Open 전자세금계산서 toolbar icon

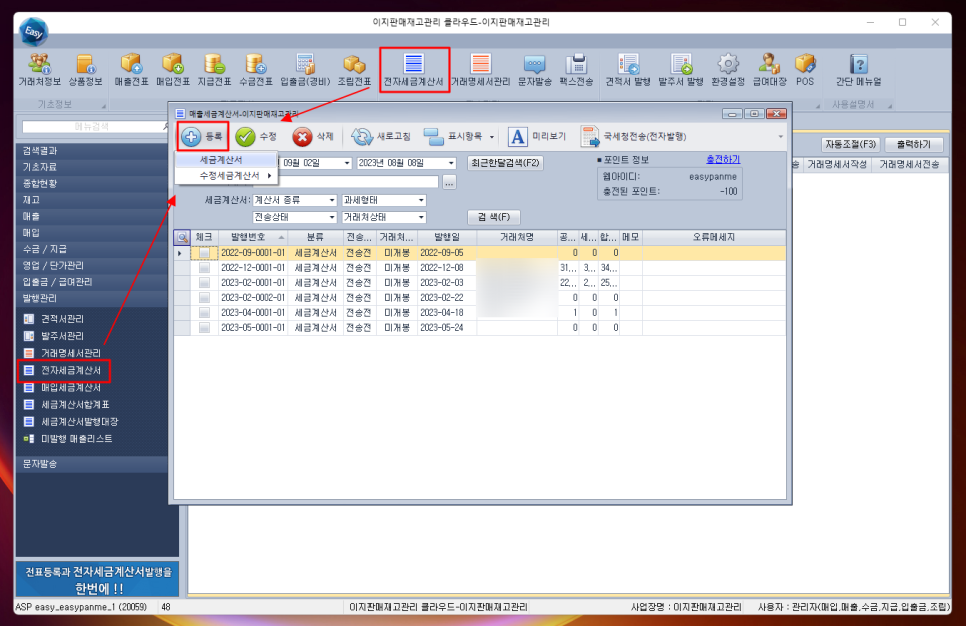pos(413,70)
